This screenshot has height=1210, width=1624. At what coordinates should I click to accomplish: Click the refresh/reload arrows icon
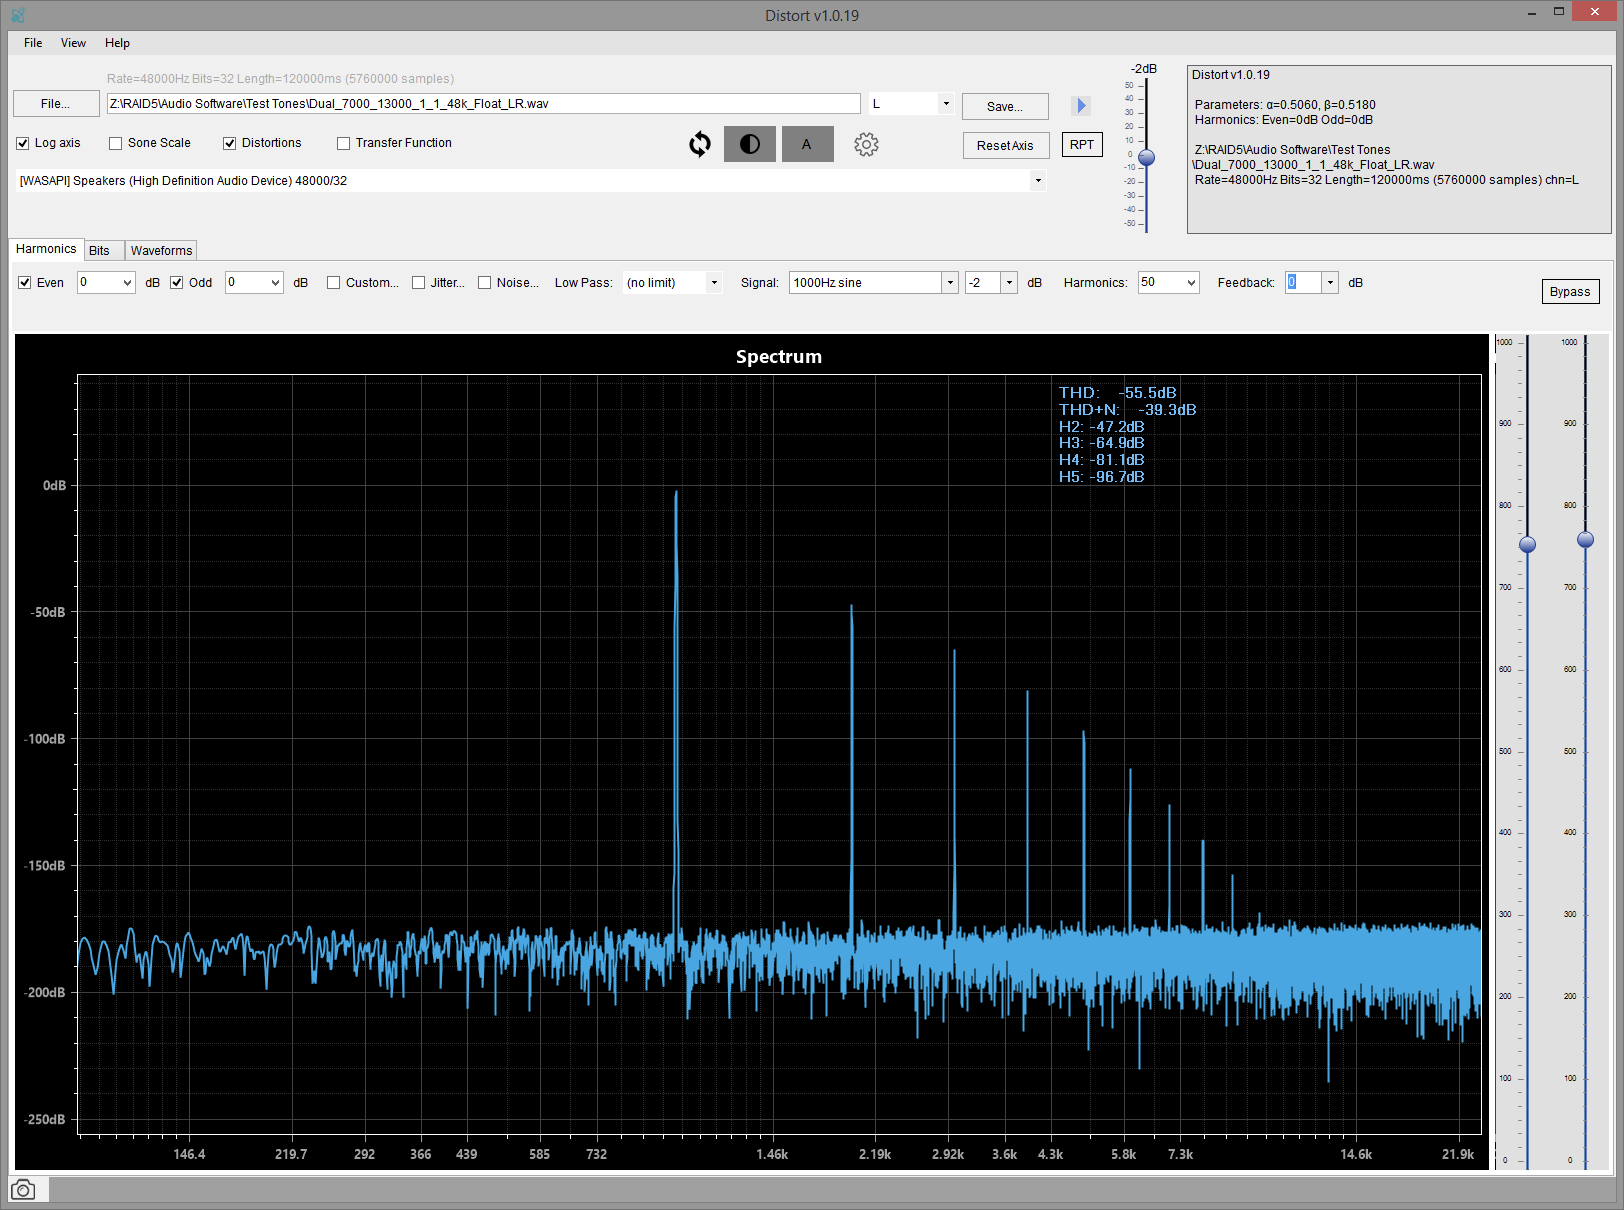700,144
